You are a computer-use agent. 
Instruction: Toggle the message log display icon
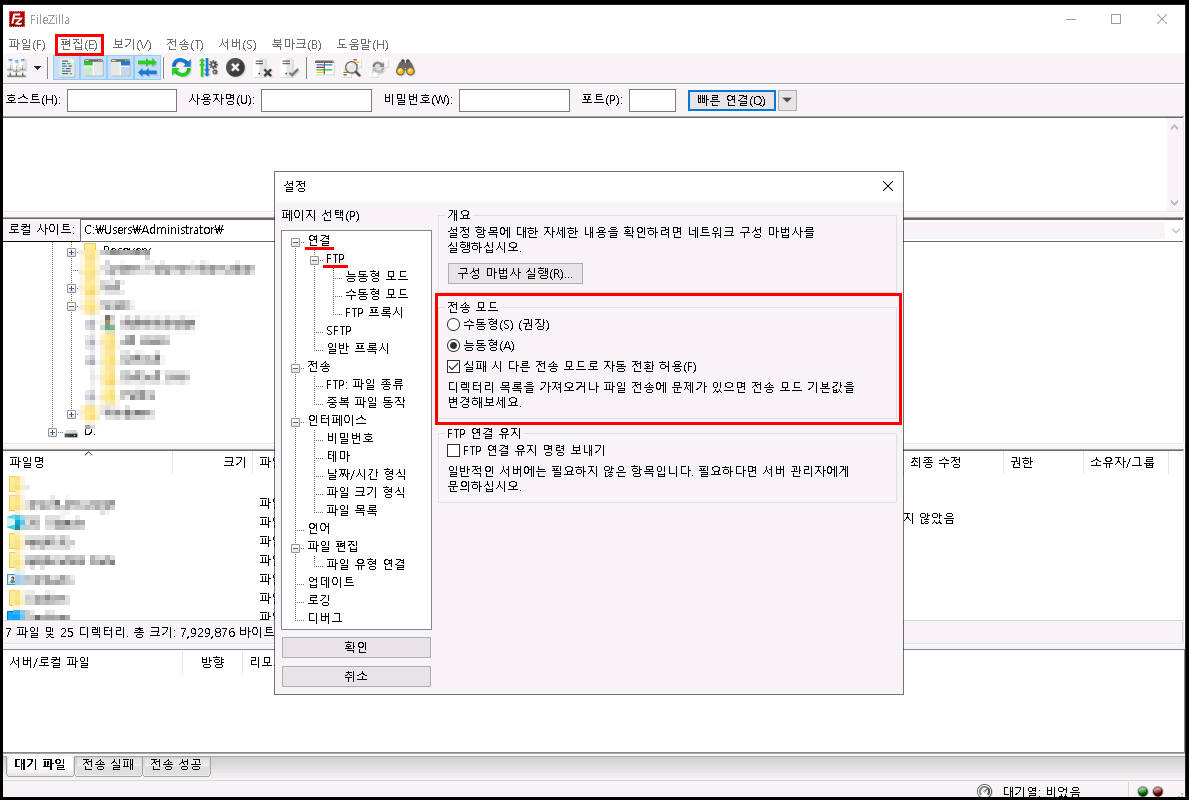[x=67, y=68]
